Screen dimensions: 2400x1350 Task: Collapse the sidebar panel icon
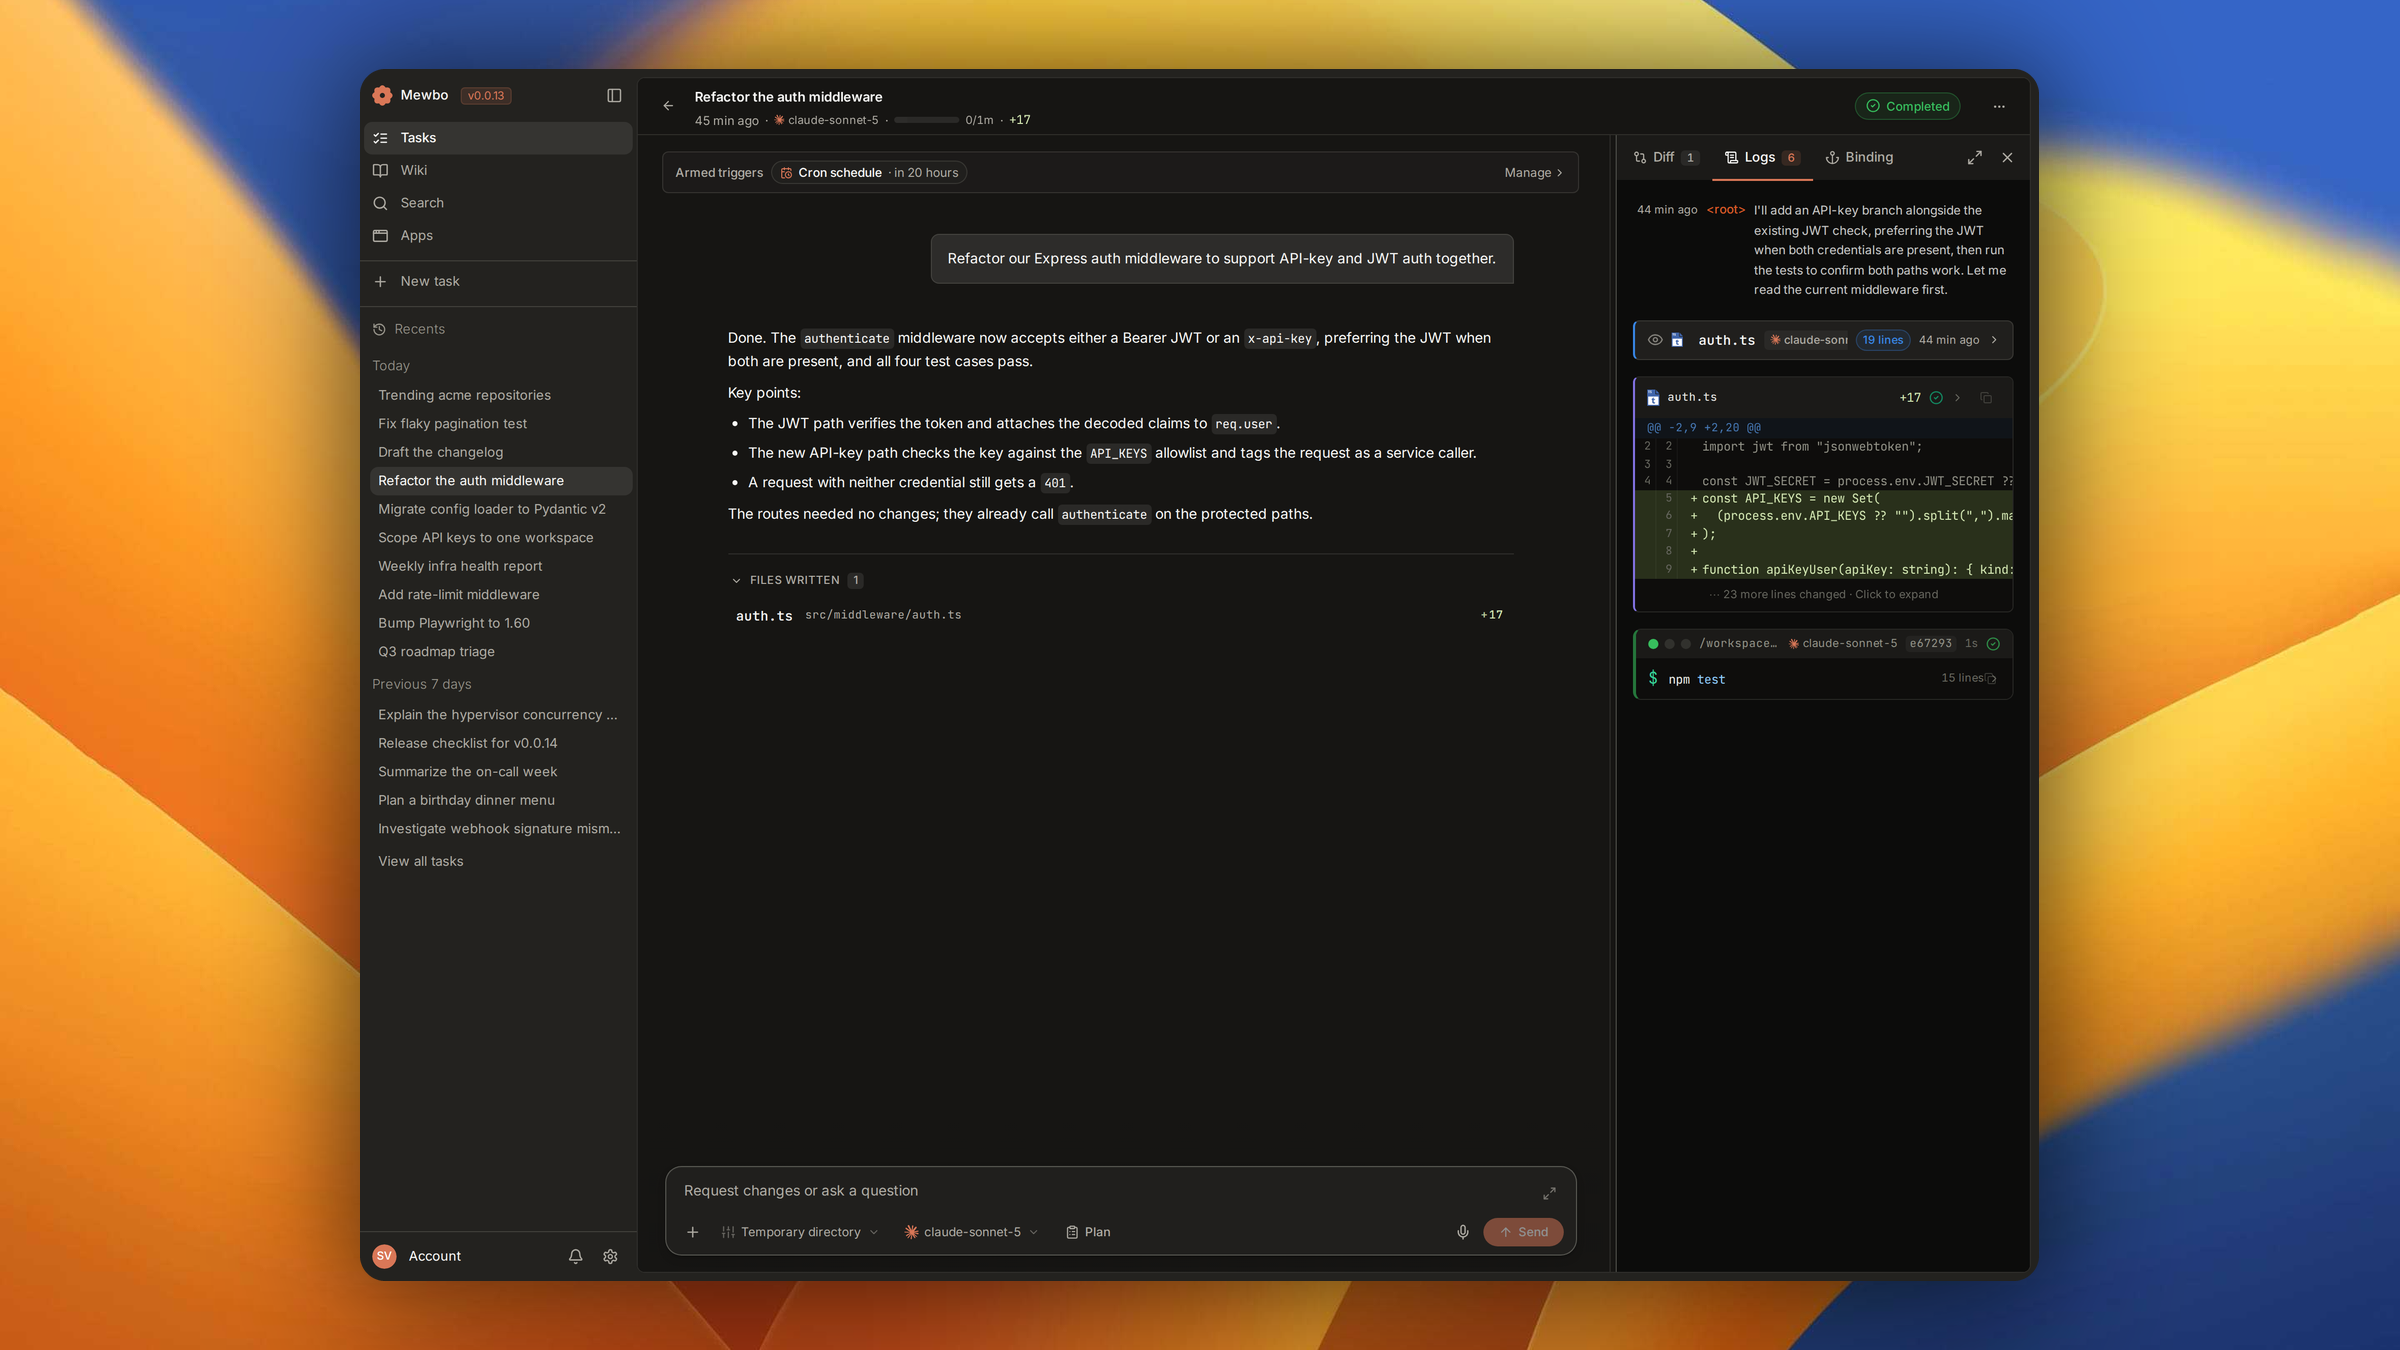(614, 95)
